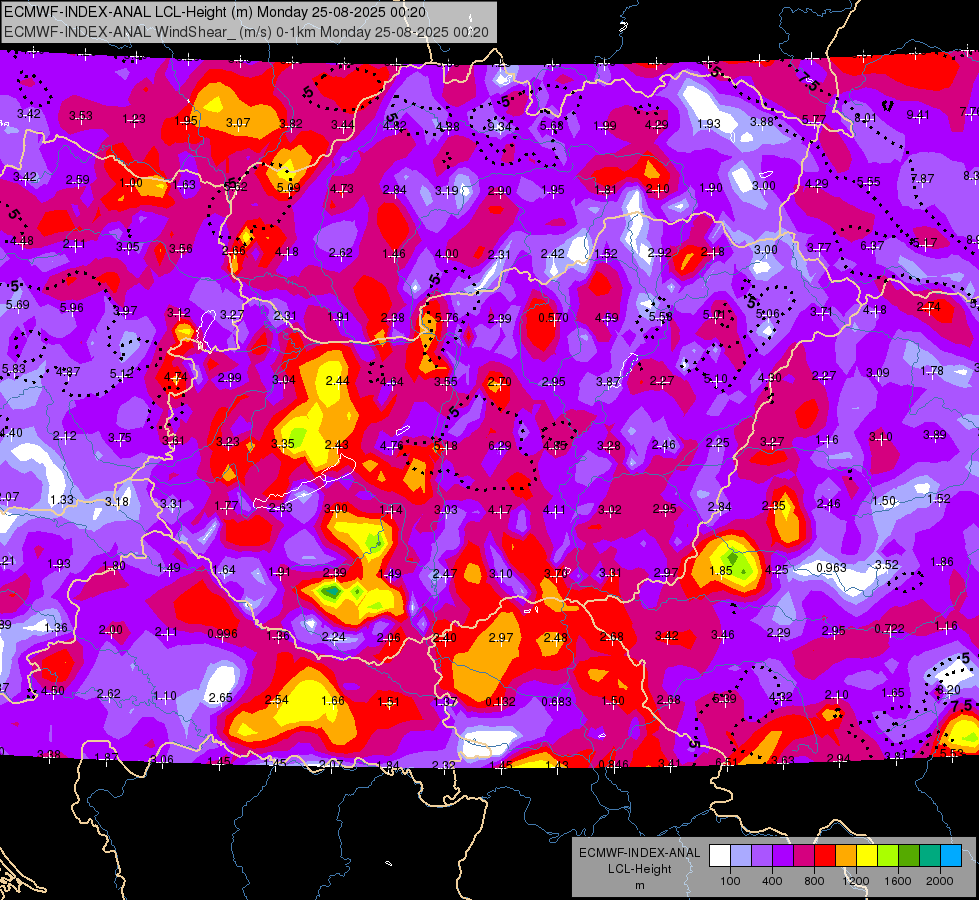The height and width of the screenshot is (900, 979).
Task: Click the wind shear value 3.87
Action: pos(608,381)
